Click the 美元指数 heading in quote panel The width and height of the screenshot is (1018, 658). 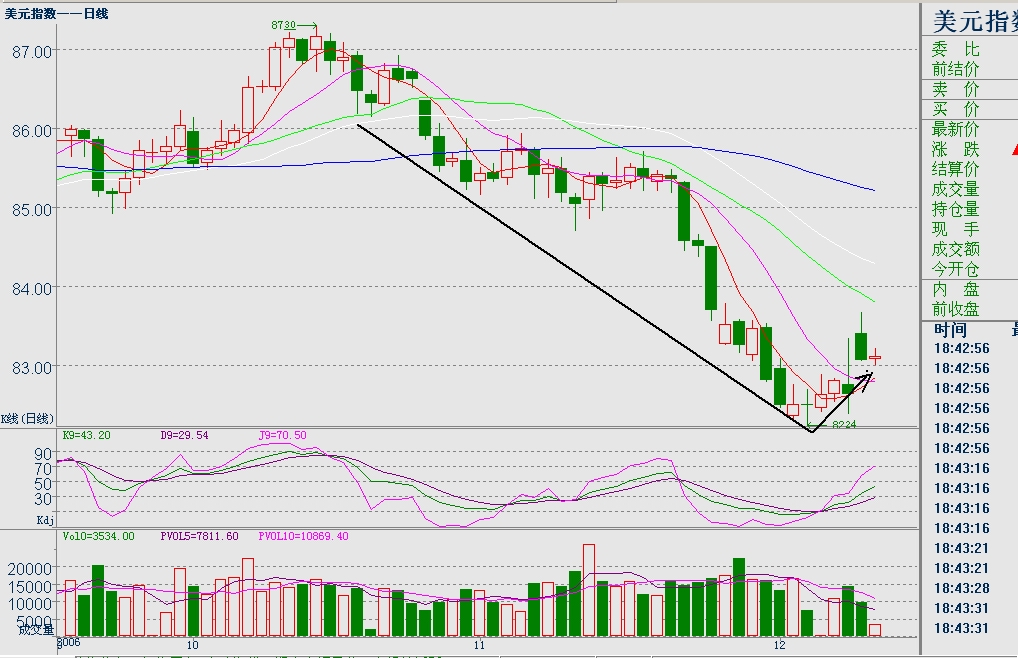tap(975, 21)
